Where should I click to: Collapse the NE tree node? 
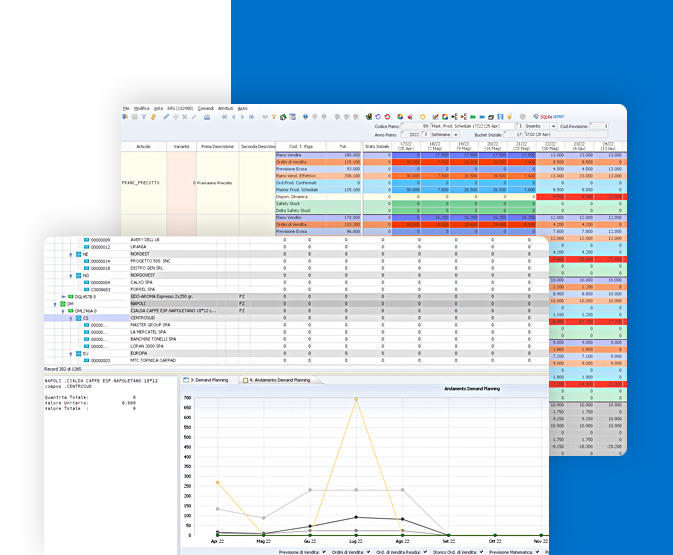(71, 255)
